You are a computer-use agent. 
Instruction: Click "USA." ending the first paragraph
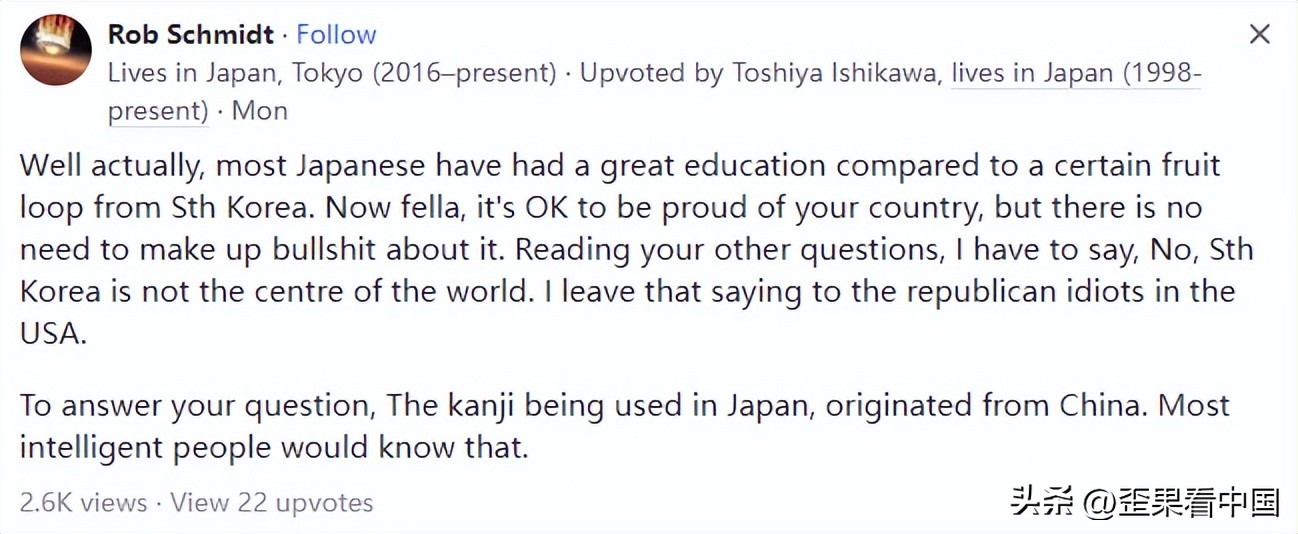(54, 334)
